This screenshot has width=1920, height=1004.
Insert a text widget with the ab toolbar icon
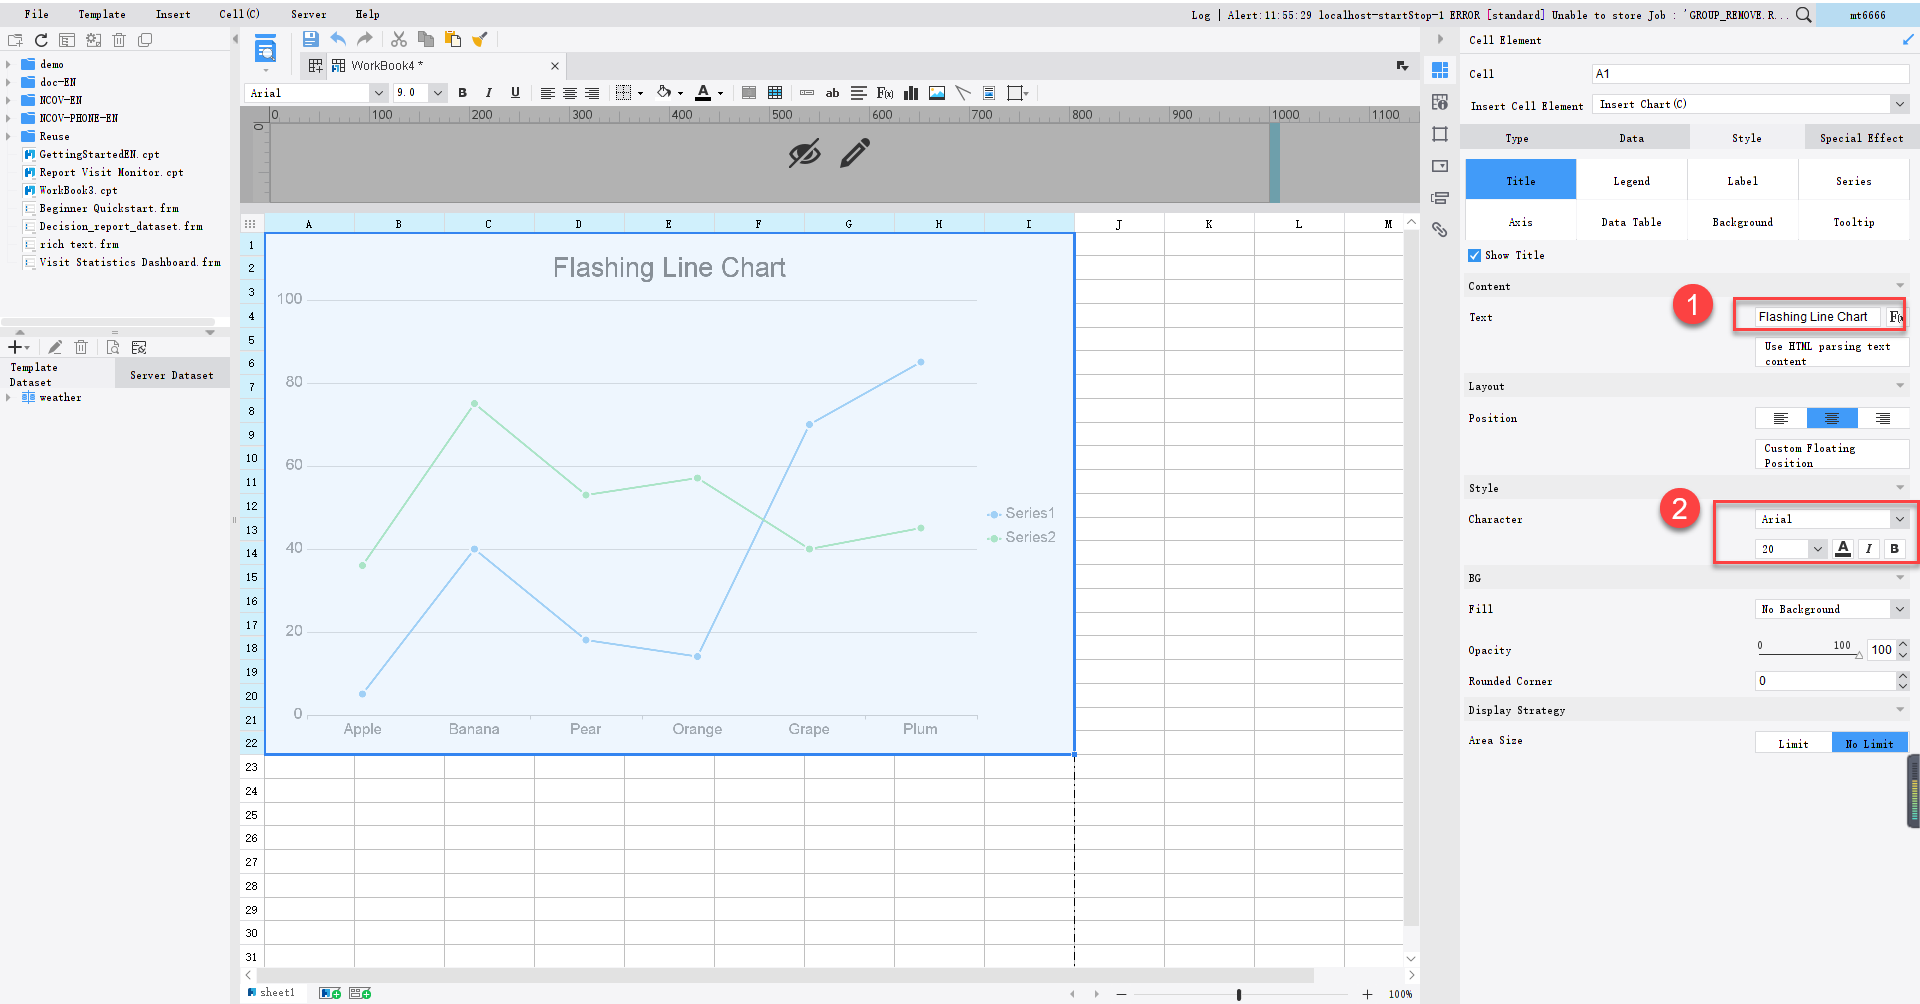[x=832, y=92]
